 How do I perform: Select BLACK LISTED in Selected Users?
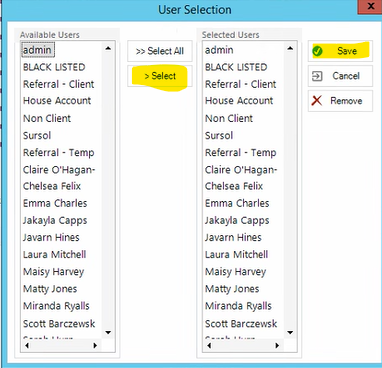pyautogui.click(x=236, y=67)
